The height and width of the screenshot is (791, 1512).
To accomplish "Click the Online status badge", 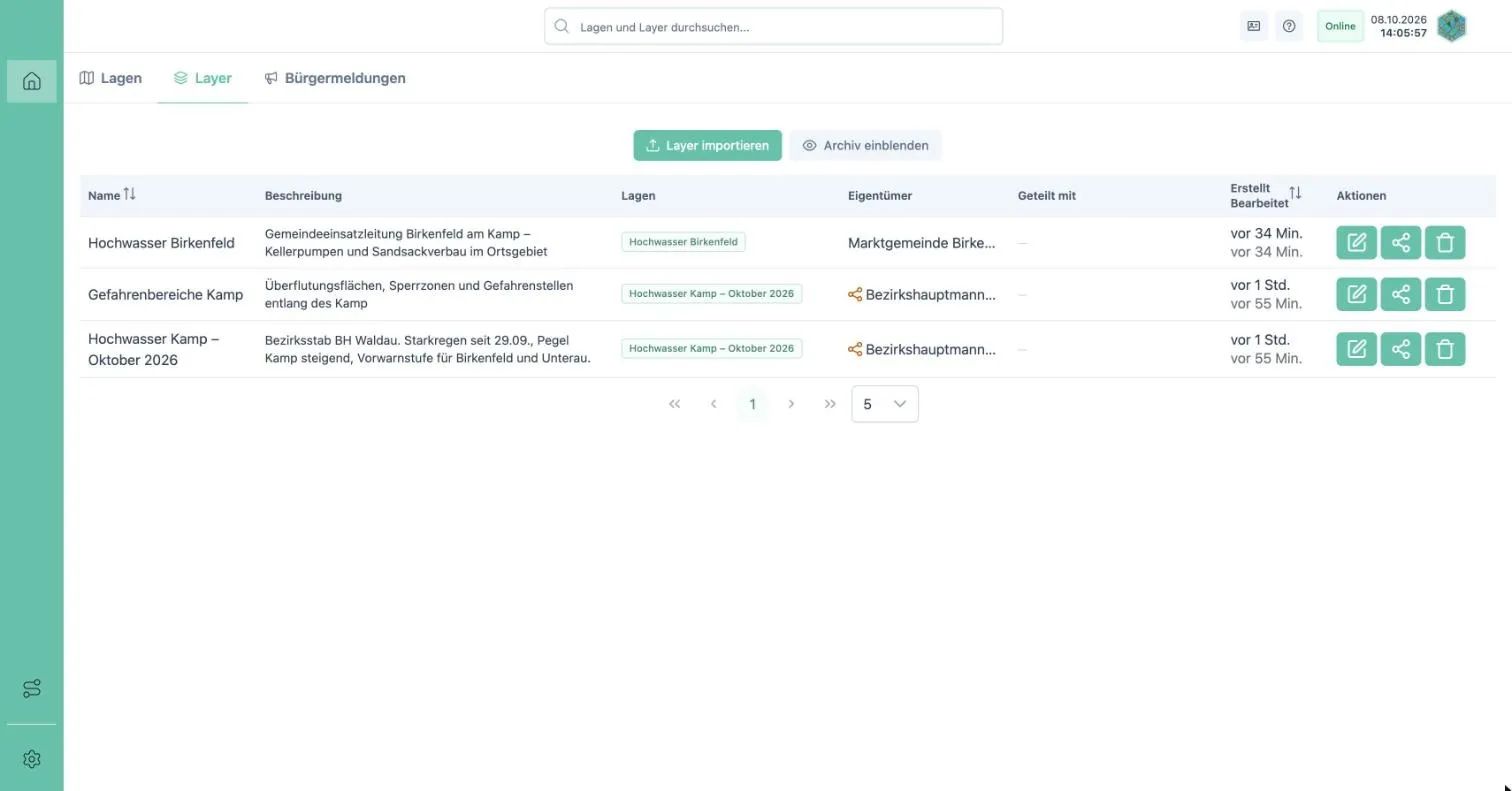I will coord(1340,26).
